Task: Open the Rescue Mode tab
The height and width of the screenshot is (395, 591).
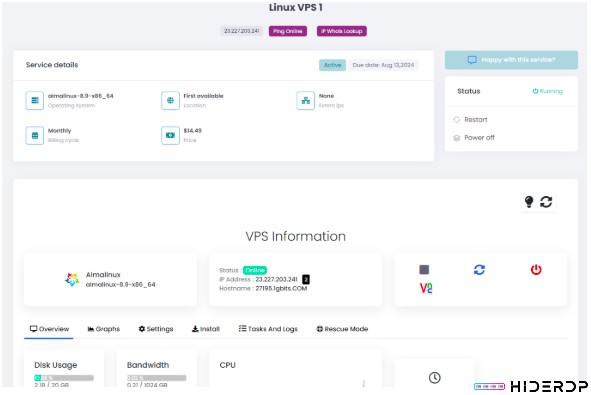Action: 342,329
